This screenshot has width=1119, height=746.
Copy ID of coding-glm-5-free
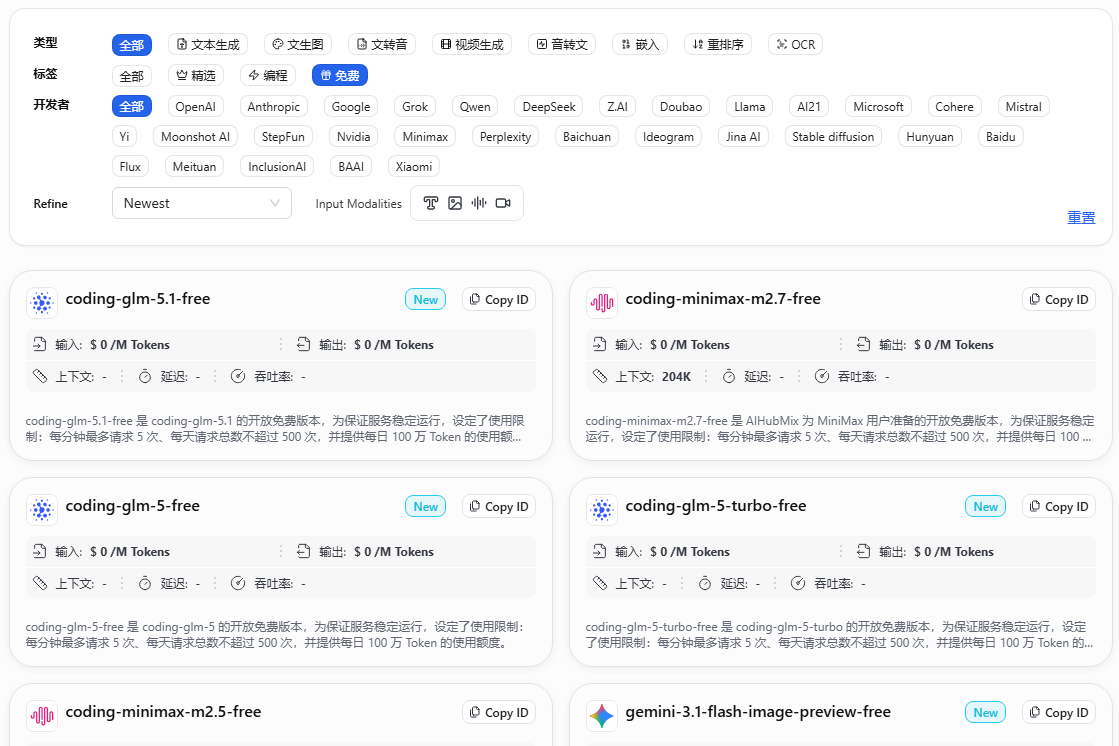tap(499, 507)
